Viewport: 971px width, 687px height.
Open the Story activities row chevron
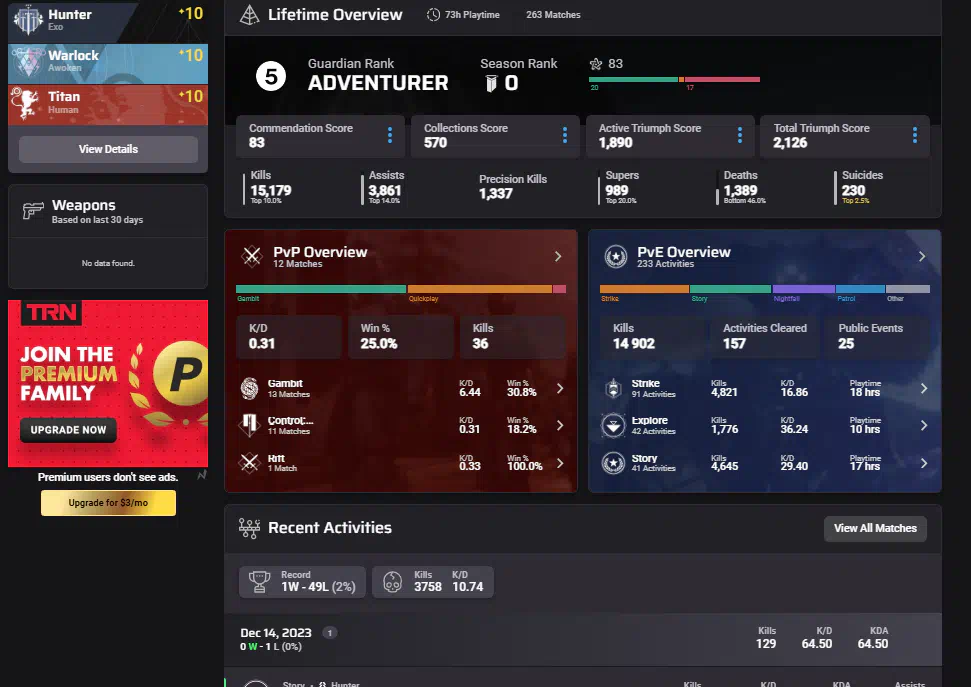coord(923,463)
